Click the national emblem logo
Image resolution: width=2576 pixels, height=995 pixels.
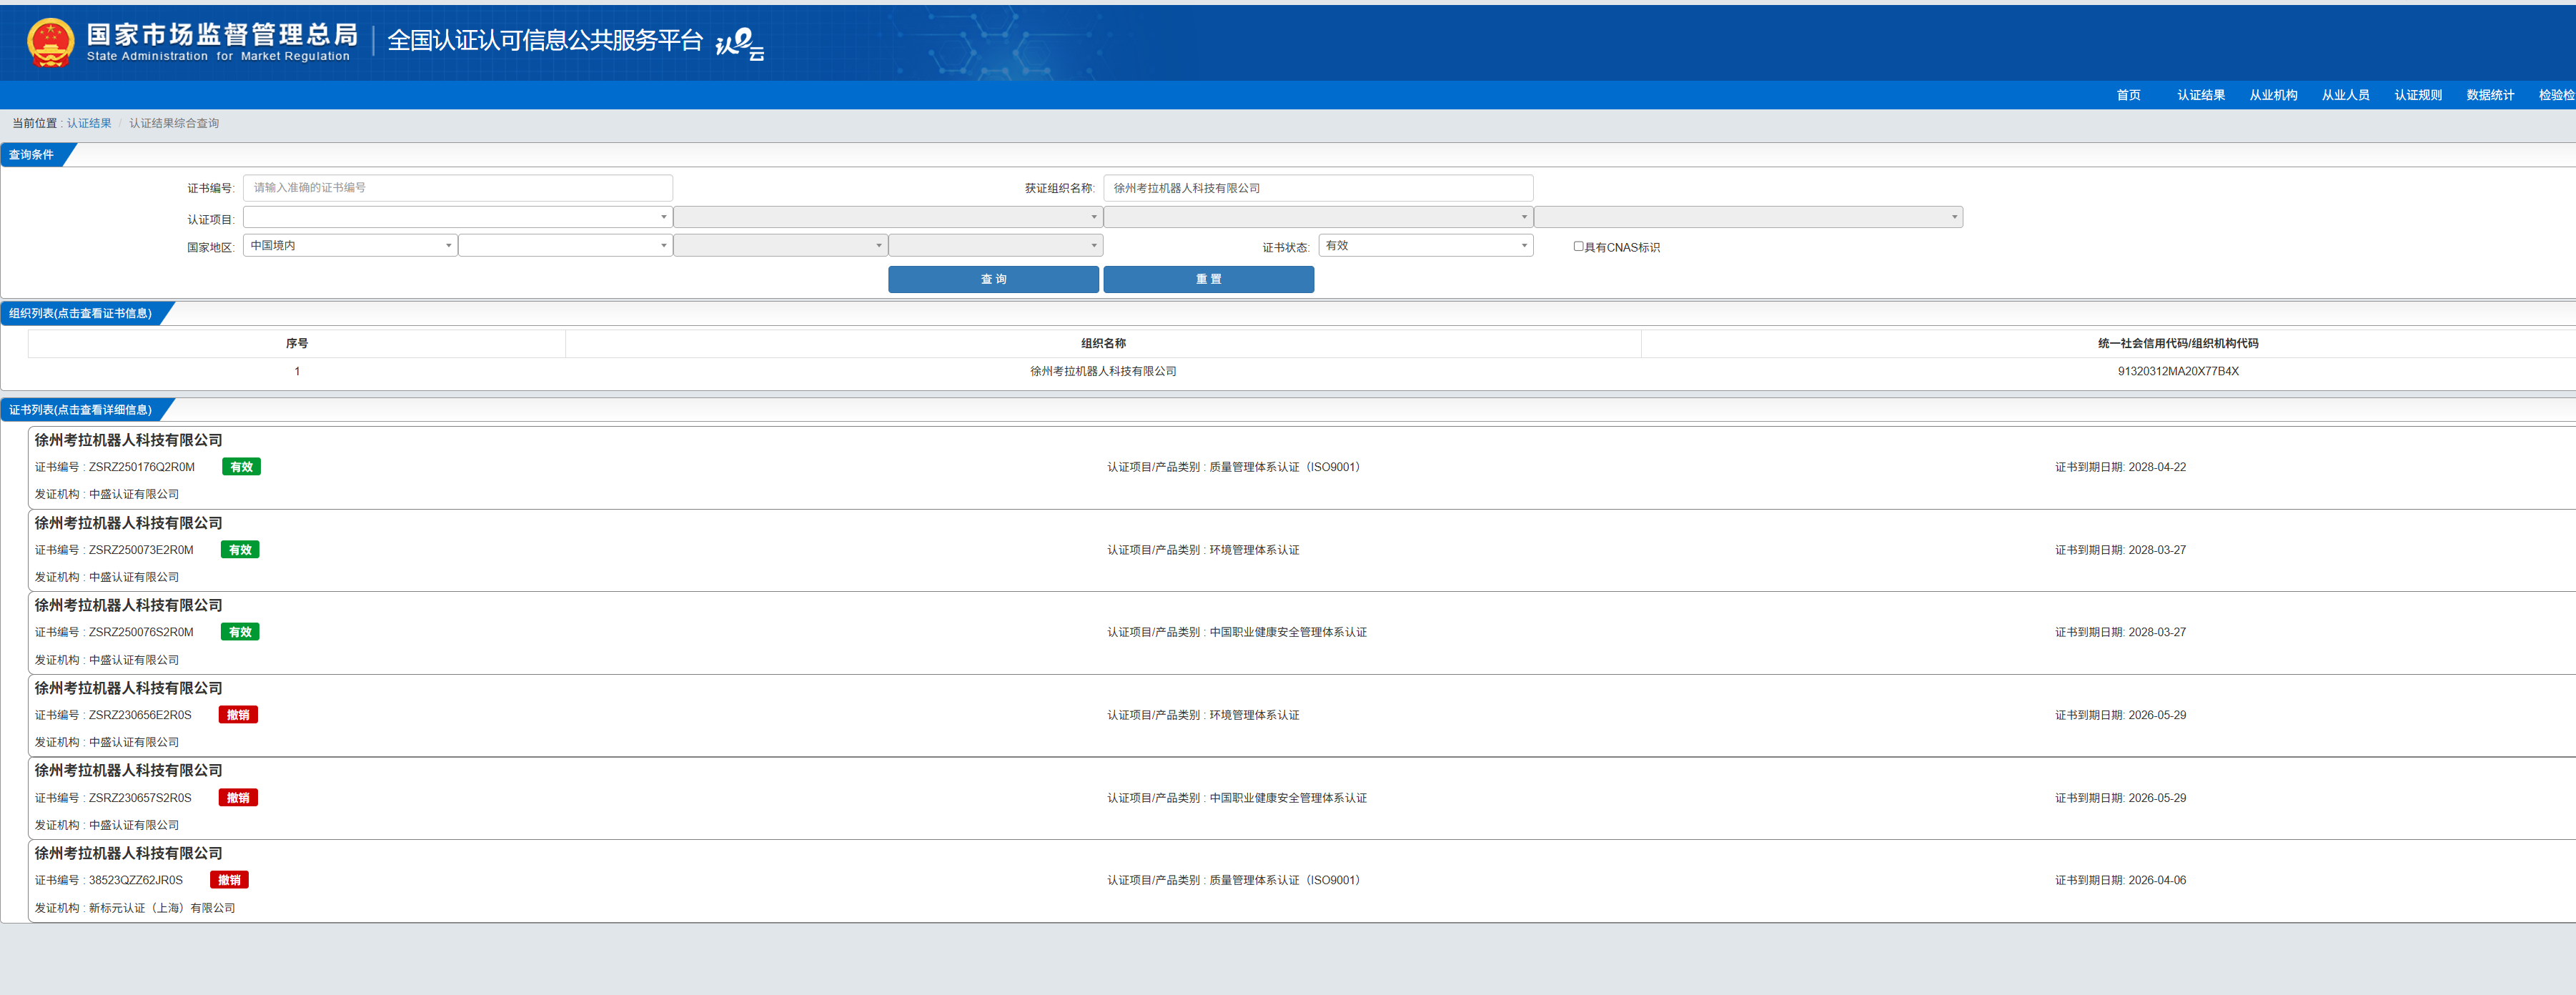(x=50, y=42)
